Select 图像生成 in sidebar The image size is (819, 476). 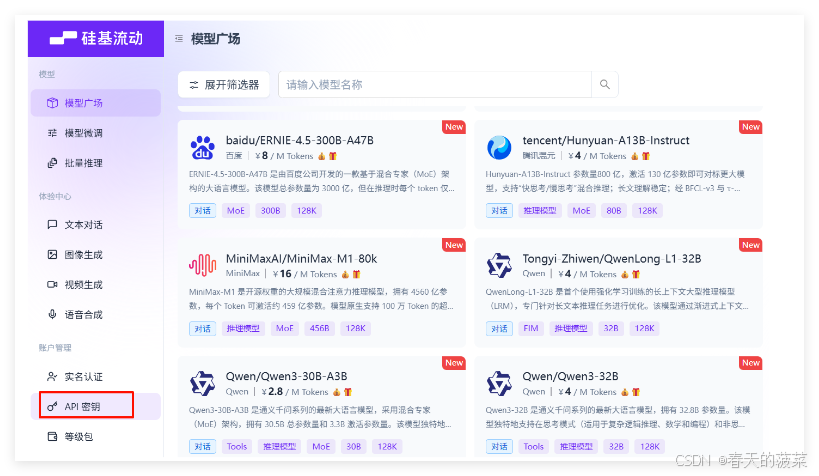[96, 254]
